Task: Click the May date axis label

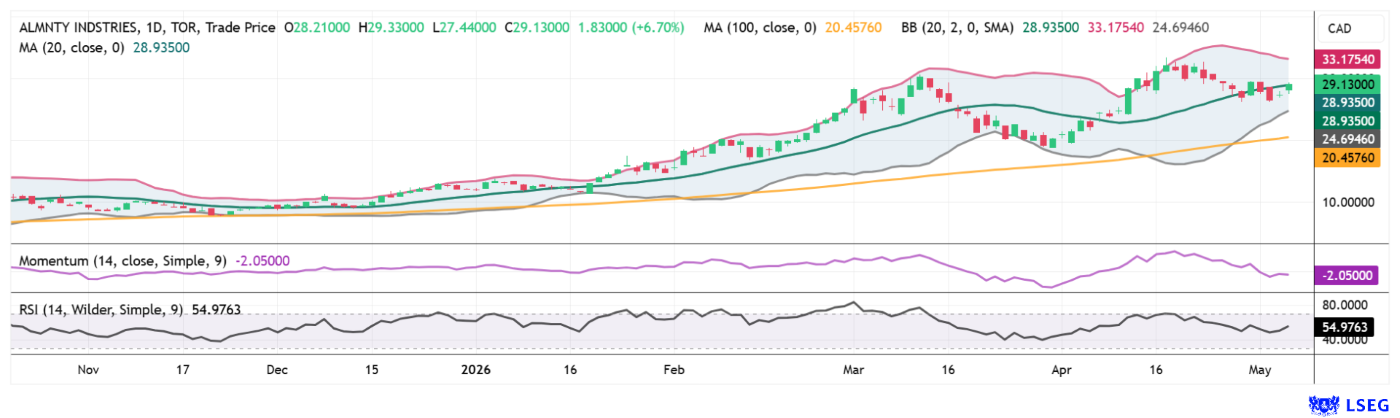Action: pos(1259,370)
